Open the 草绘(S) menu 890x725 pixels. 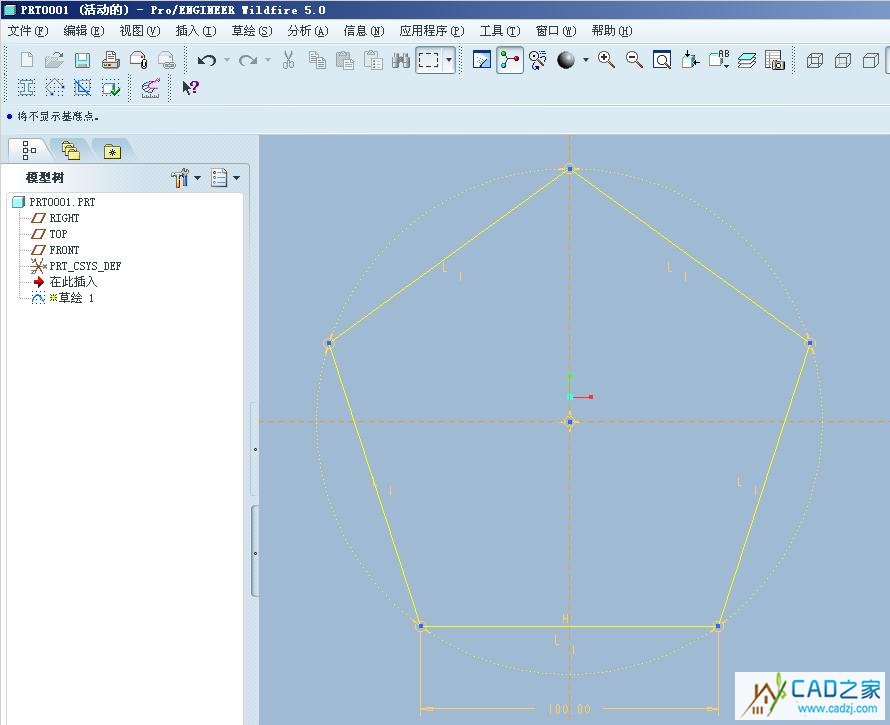251,31
